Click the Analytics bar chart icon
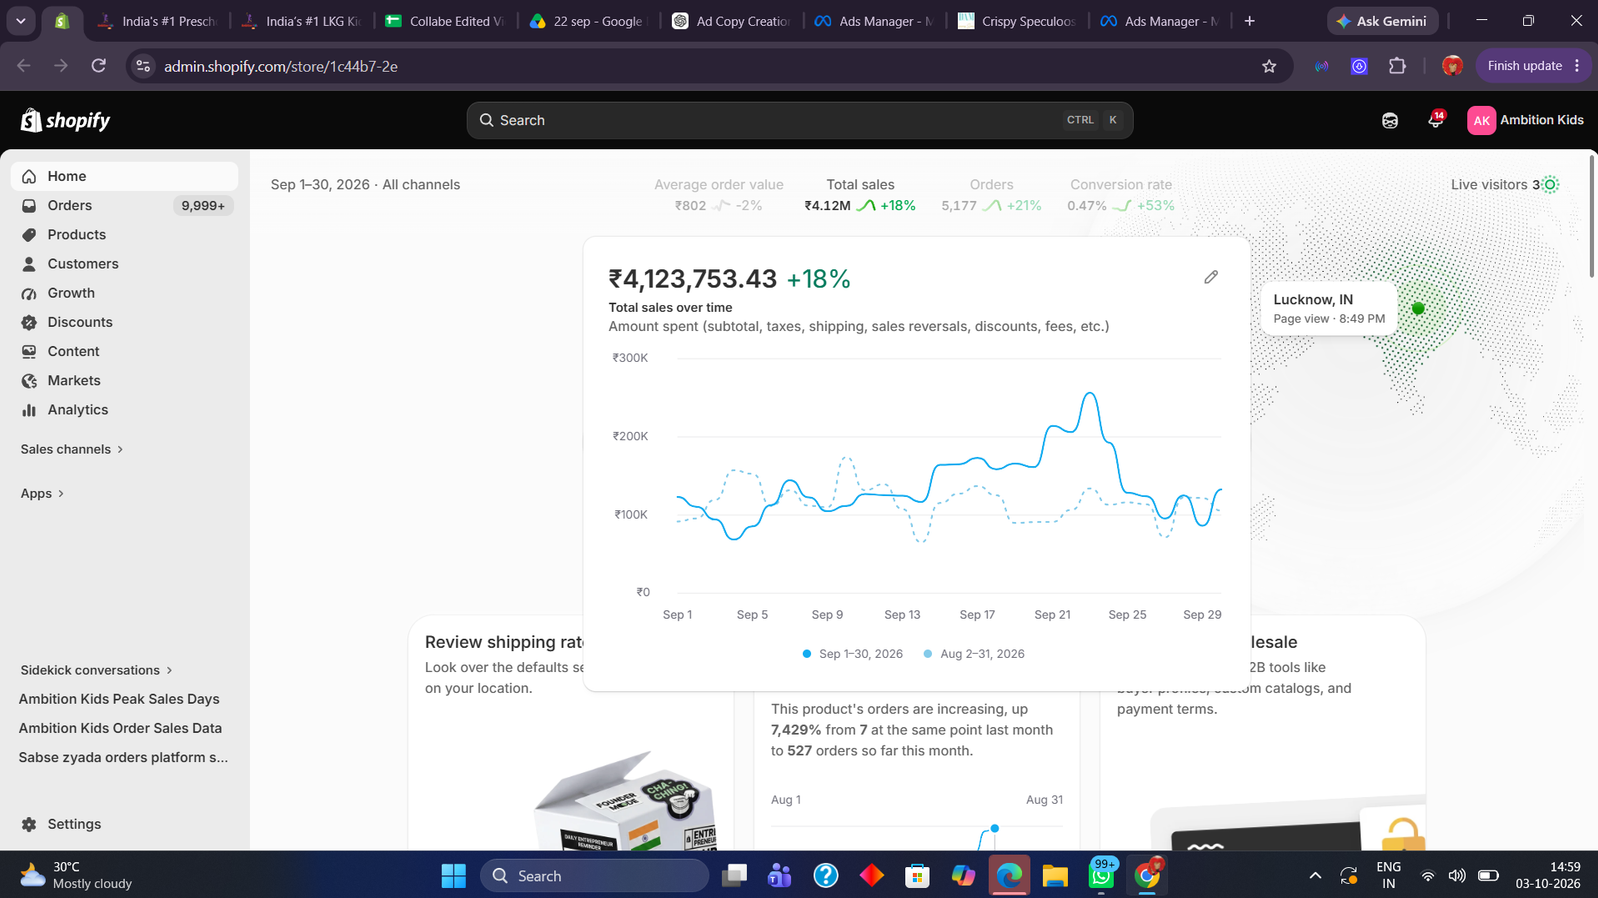Viewport: 1598px width, 898px height. [29, 410]
